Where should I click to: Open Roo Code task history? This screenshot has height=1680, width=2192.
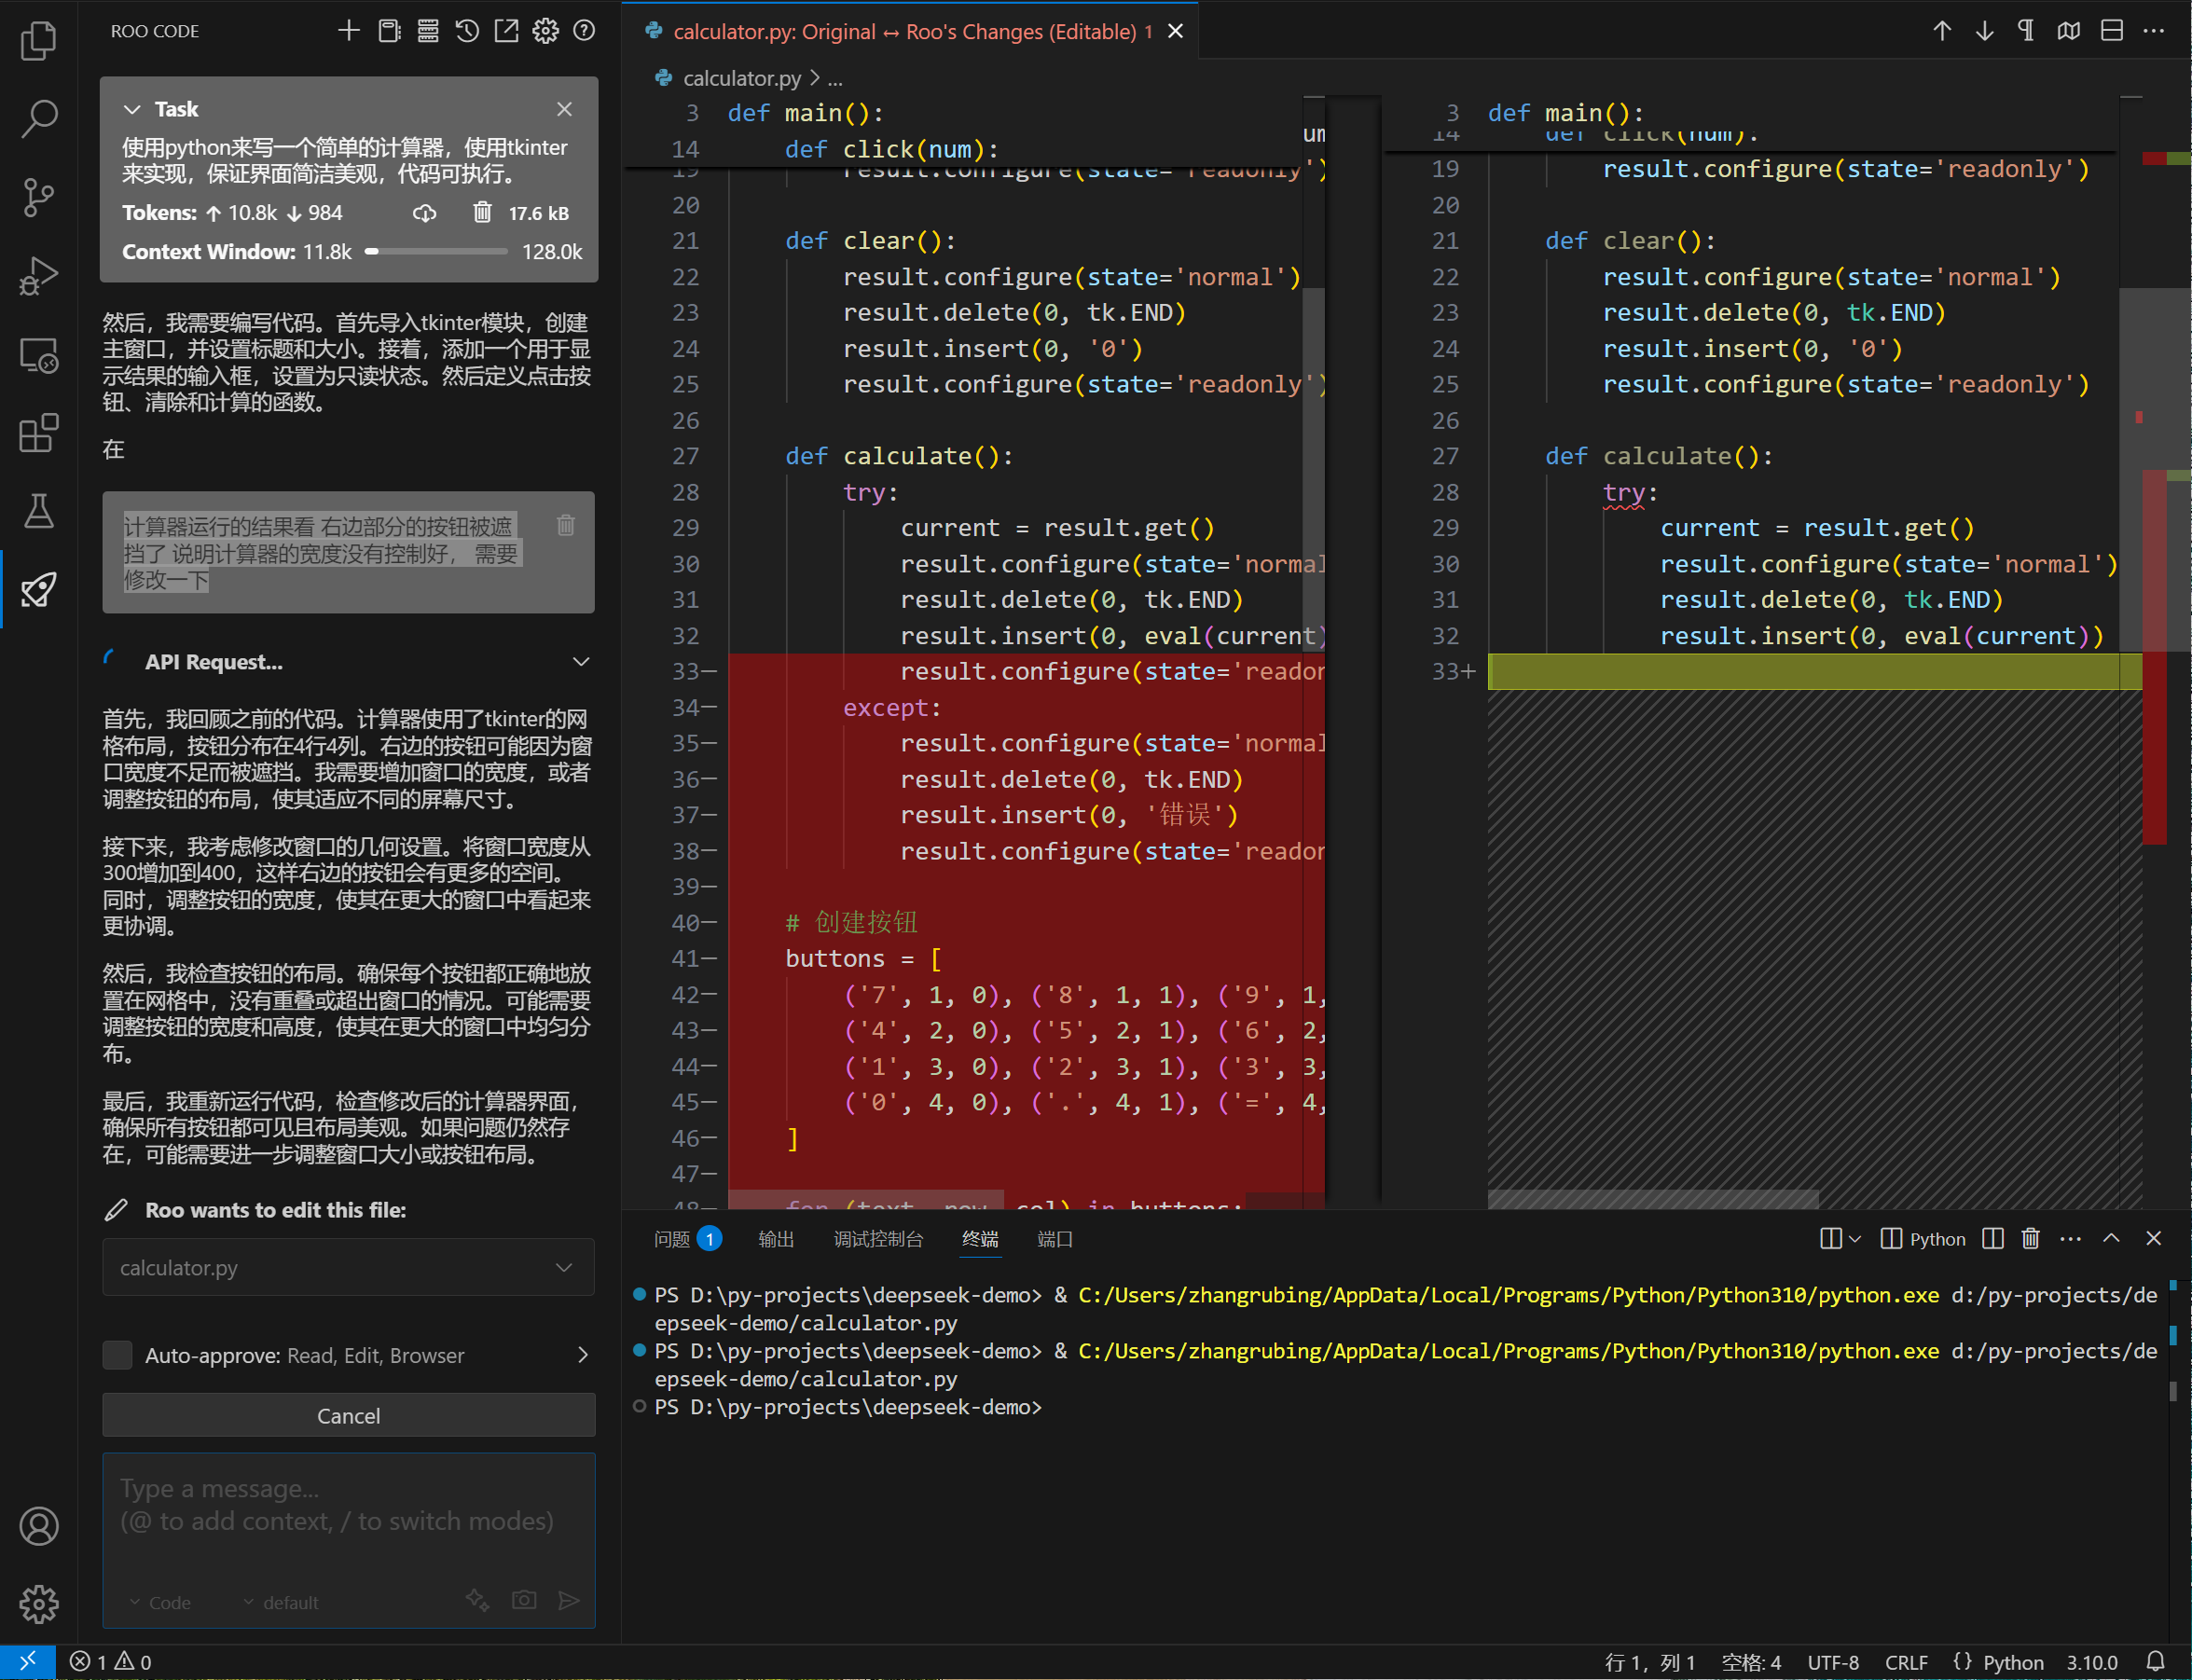point(467,31)
